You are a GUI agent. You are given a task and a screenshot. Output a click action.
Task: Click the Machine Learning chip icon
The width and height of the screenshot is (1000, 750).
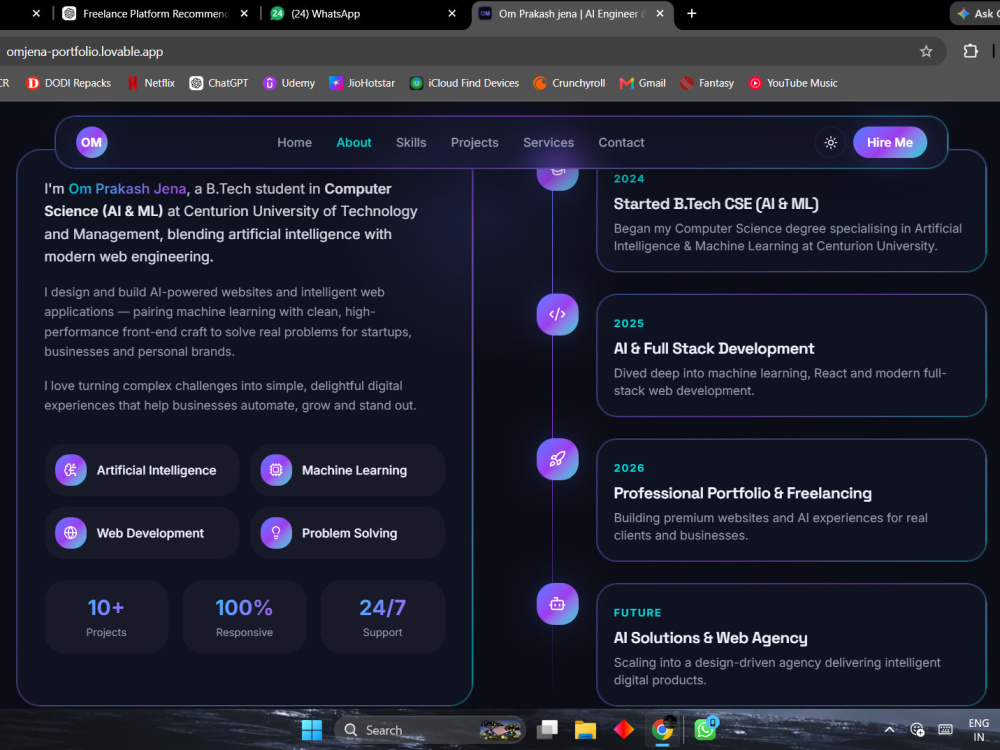pos(276,470)
